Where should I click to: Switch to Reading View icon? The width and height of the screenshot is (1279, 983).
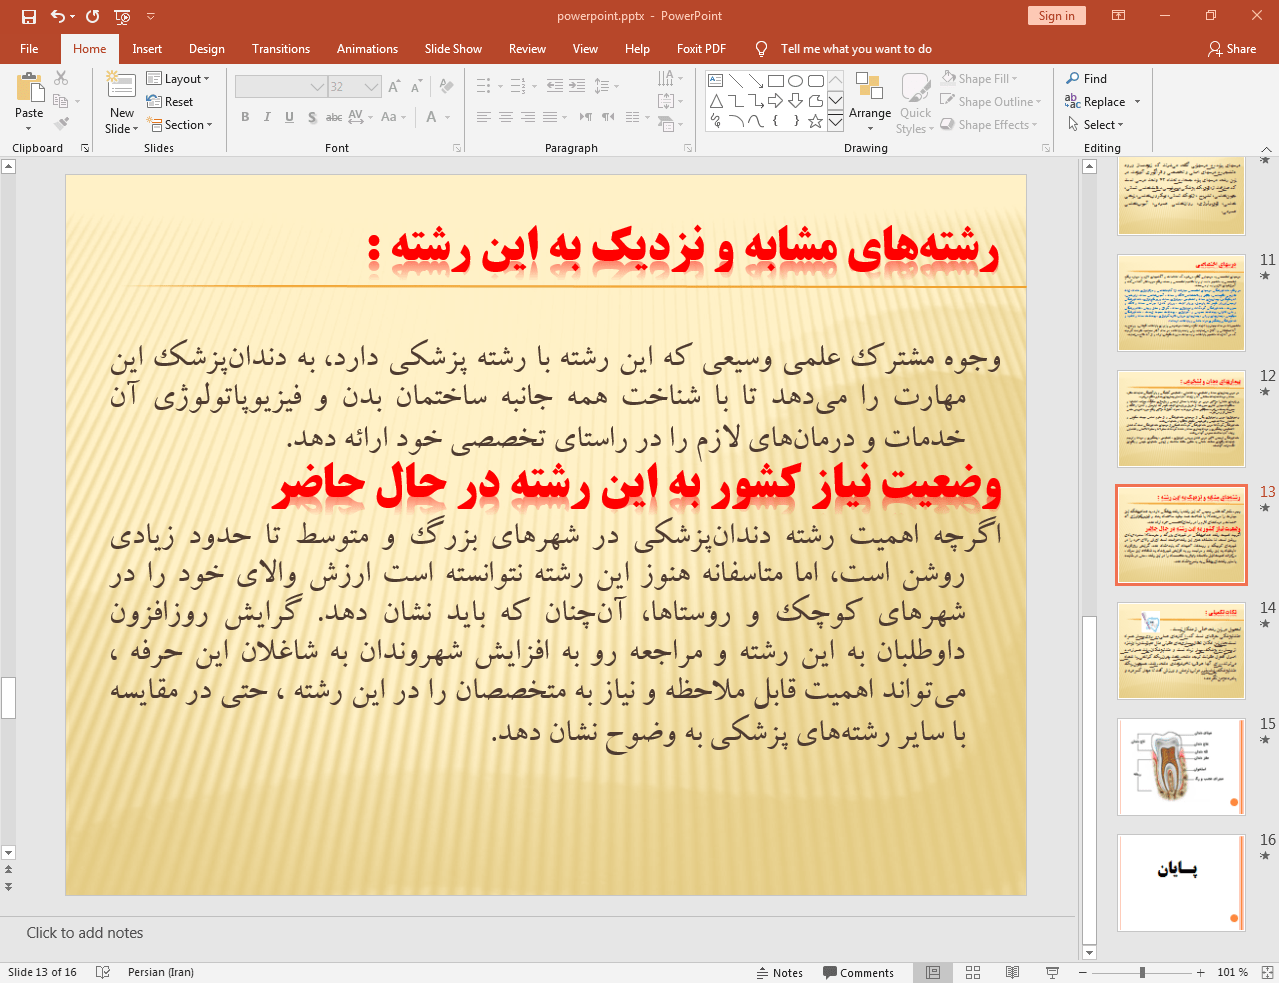click(x=1012, y=972)
